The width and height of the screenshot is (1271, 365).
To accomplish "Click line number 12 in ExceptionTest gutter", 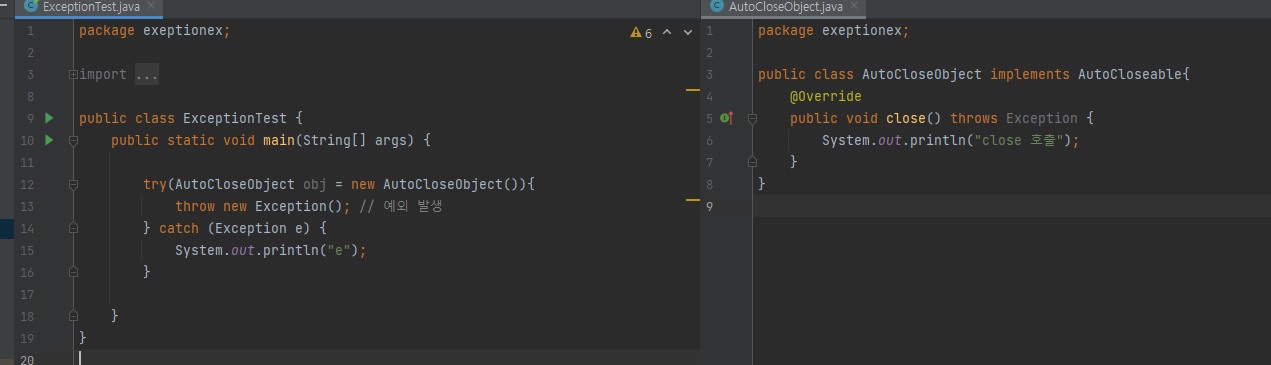I will (27, 184).
